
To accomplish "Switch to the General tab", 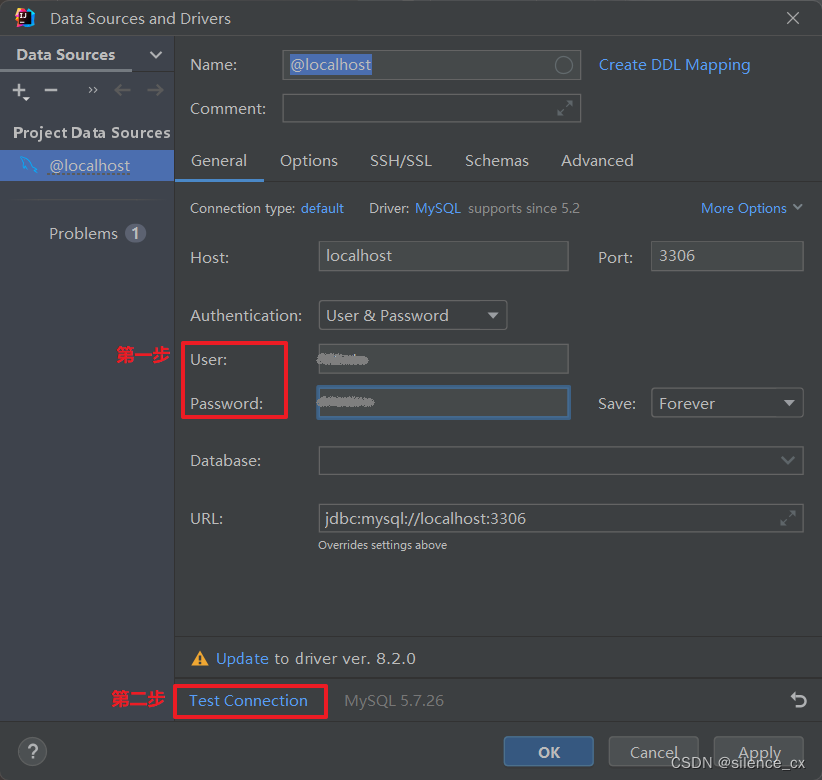I will coord(219,160).
